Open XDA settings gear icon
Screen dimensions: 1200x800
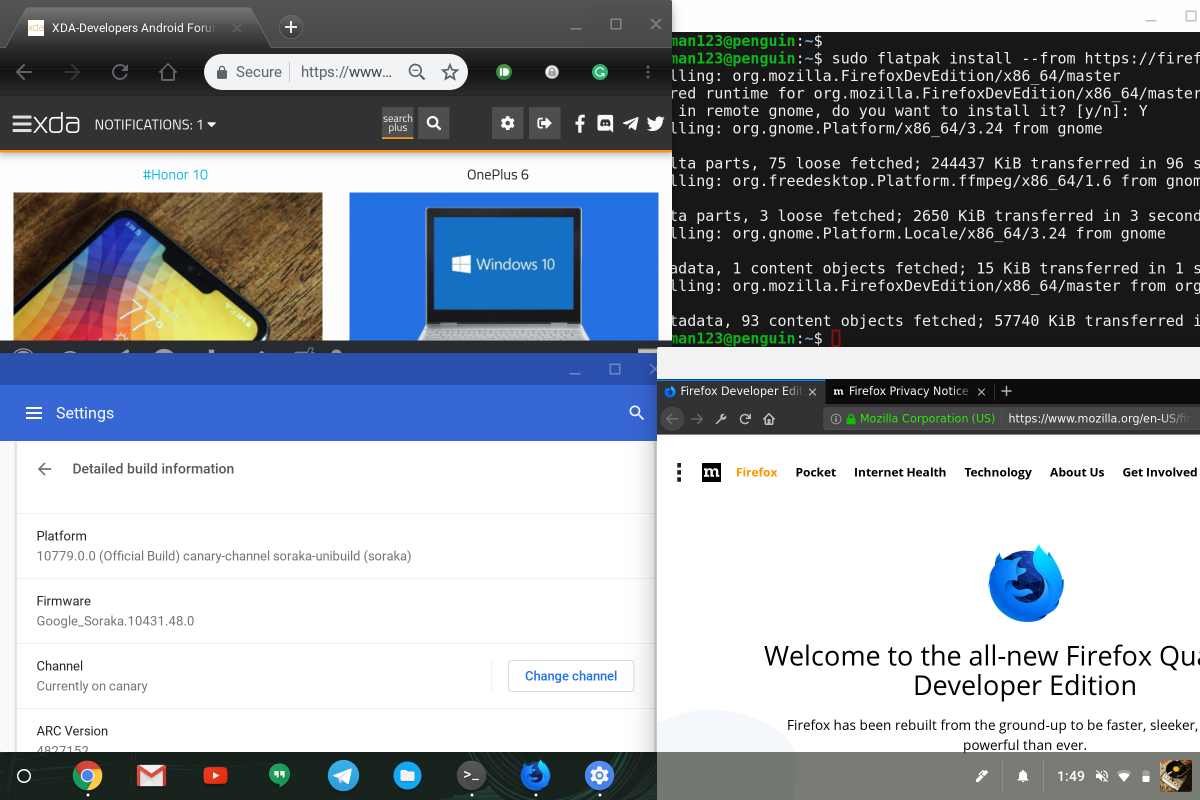tap(507, 124)
